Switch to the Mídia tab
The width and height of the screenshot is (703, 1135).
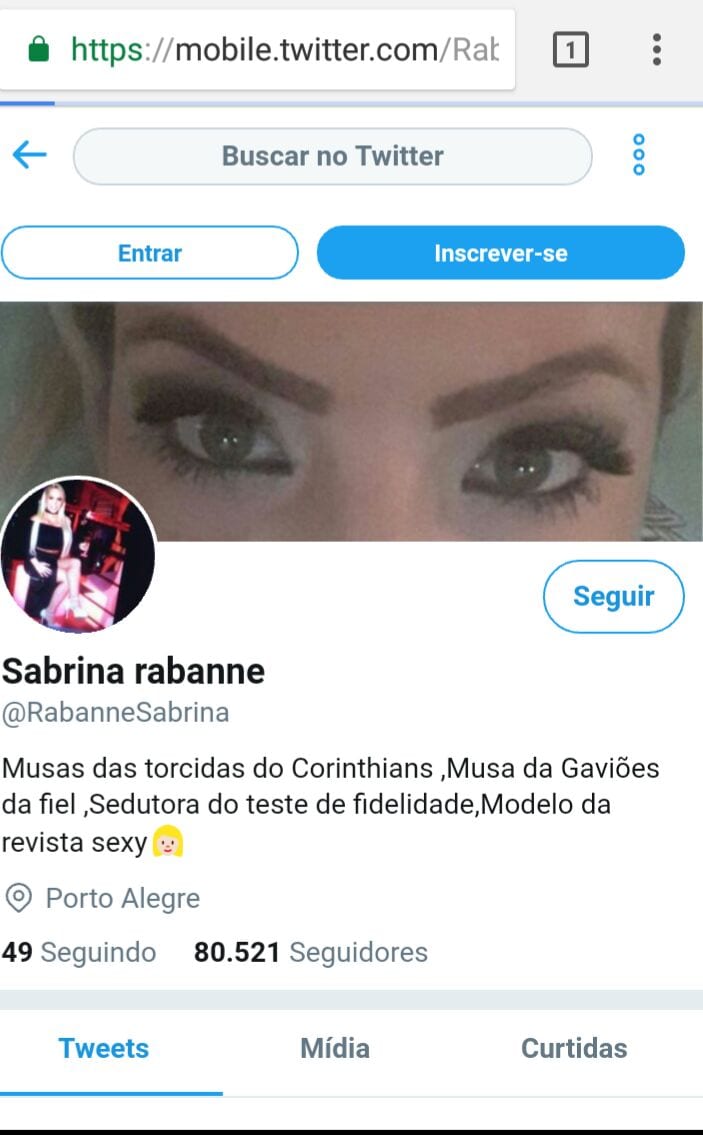[x=334, y=1048]
